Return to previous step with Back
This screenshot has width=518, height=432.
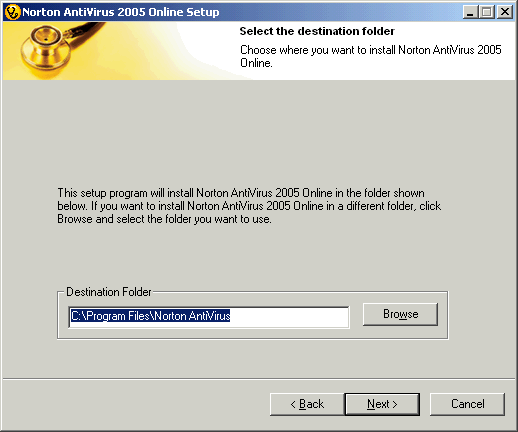307,404
